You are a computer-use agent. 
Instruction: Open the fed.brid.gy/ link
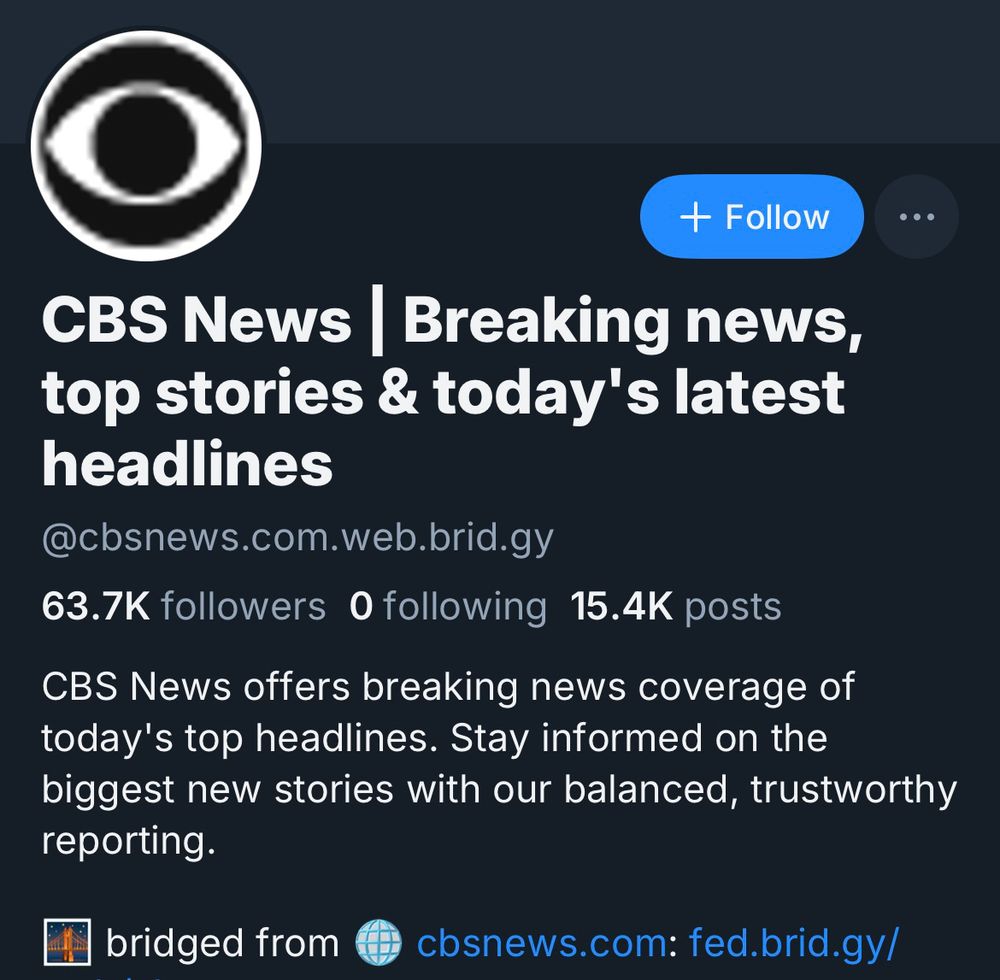pos(793,942)
